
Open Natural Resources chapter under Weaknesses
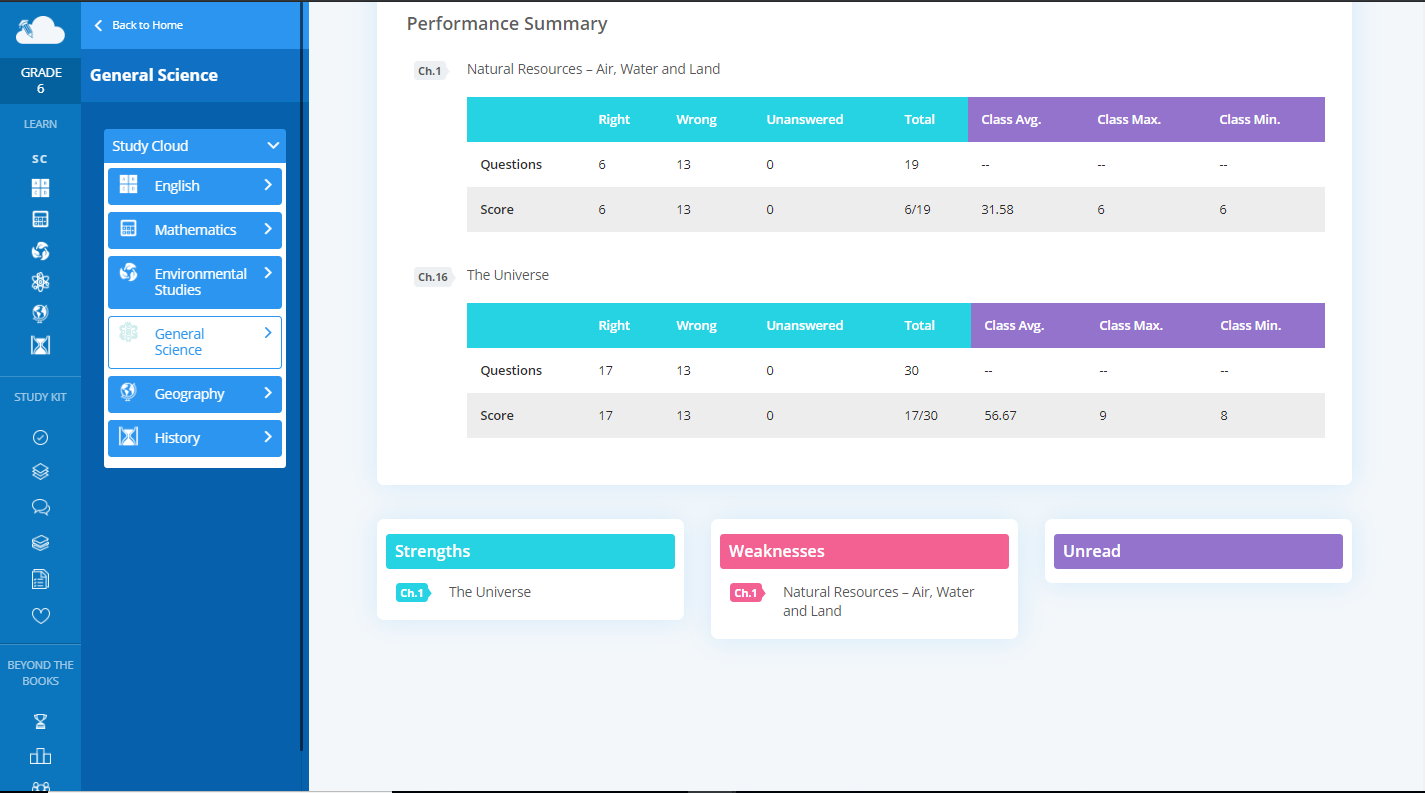coord(877,601)
